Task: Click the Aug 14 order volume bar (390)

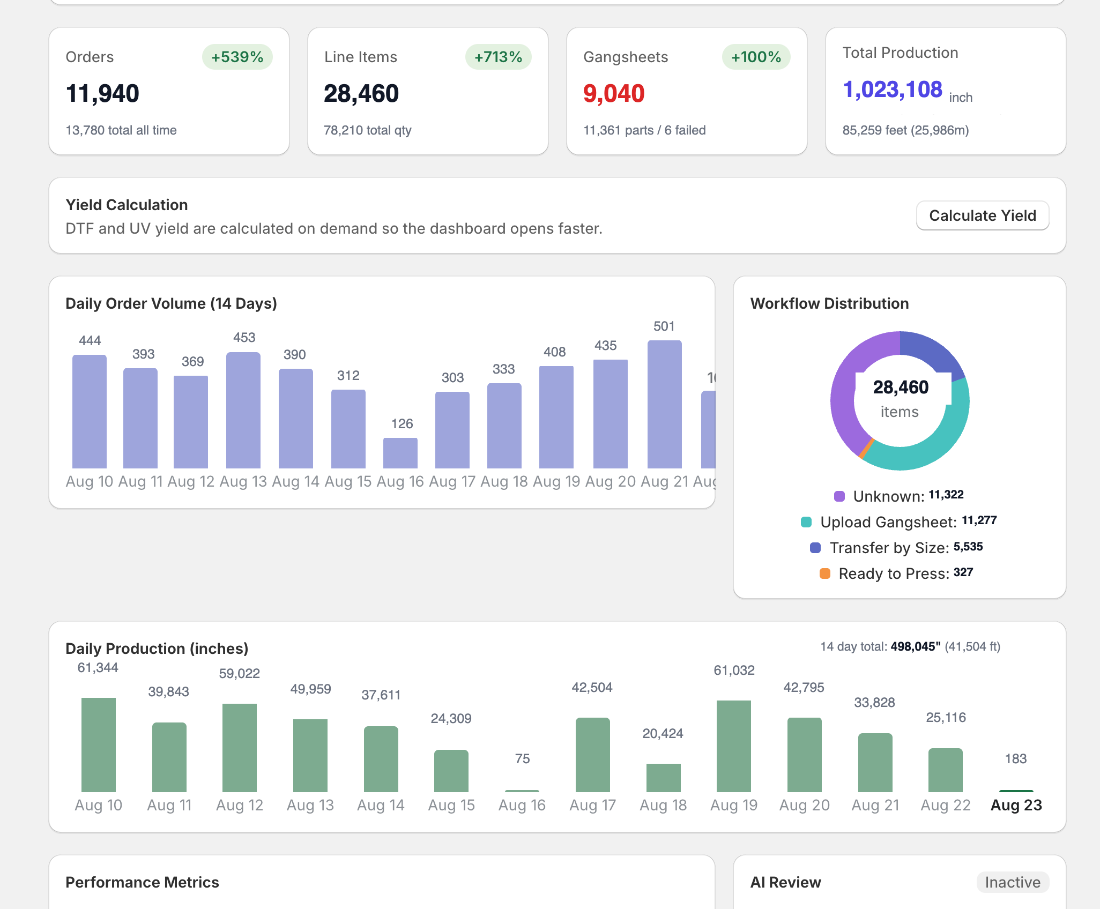Action: coord(296,419)
